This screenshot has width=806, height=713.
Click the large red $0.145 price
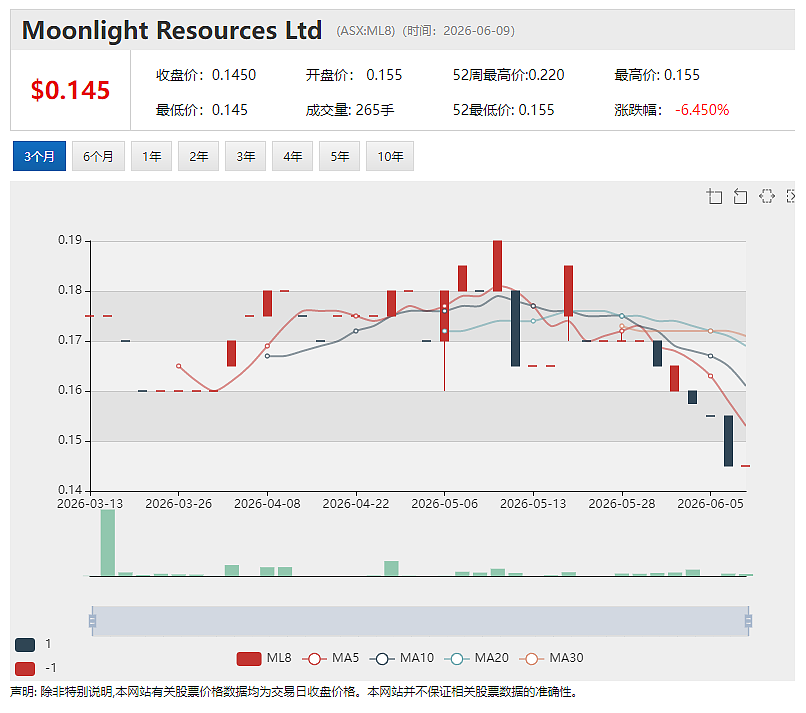pyautogui.click(x=70, y=90)
